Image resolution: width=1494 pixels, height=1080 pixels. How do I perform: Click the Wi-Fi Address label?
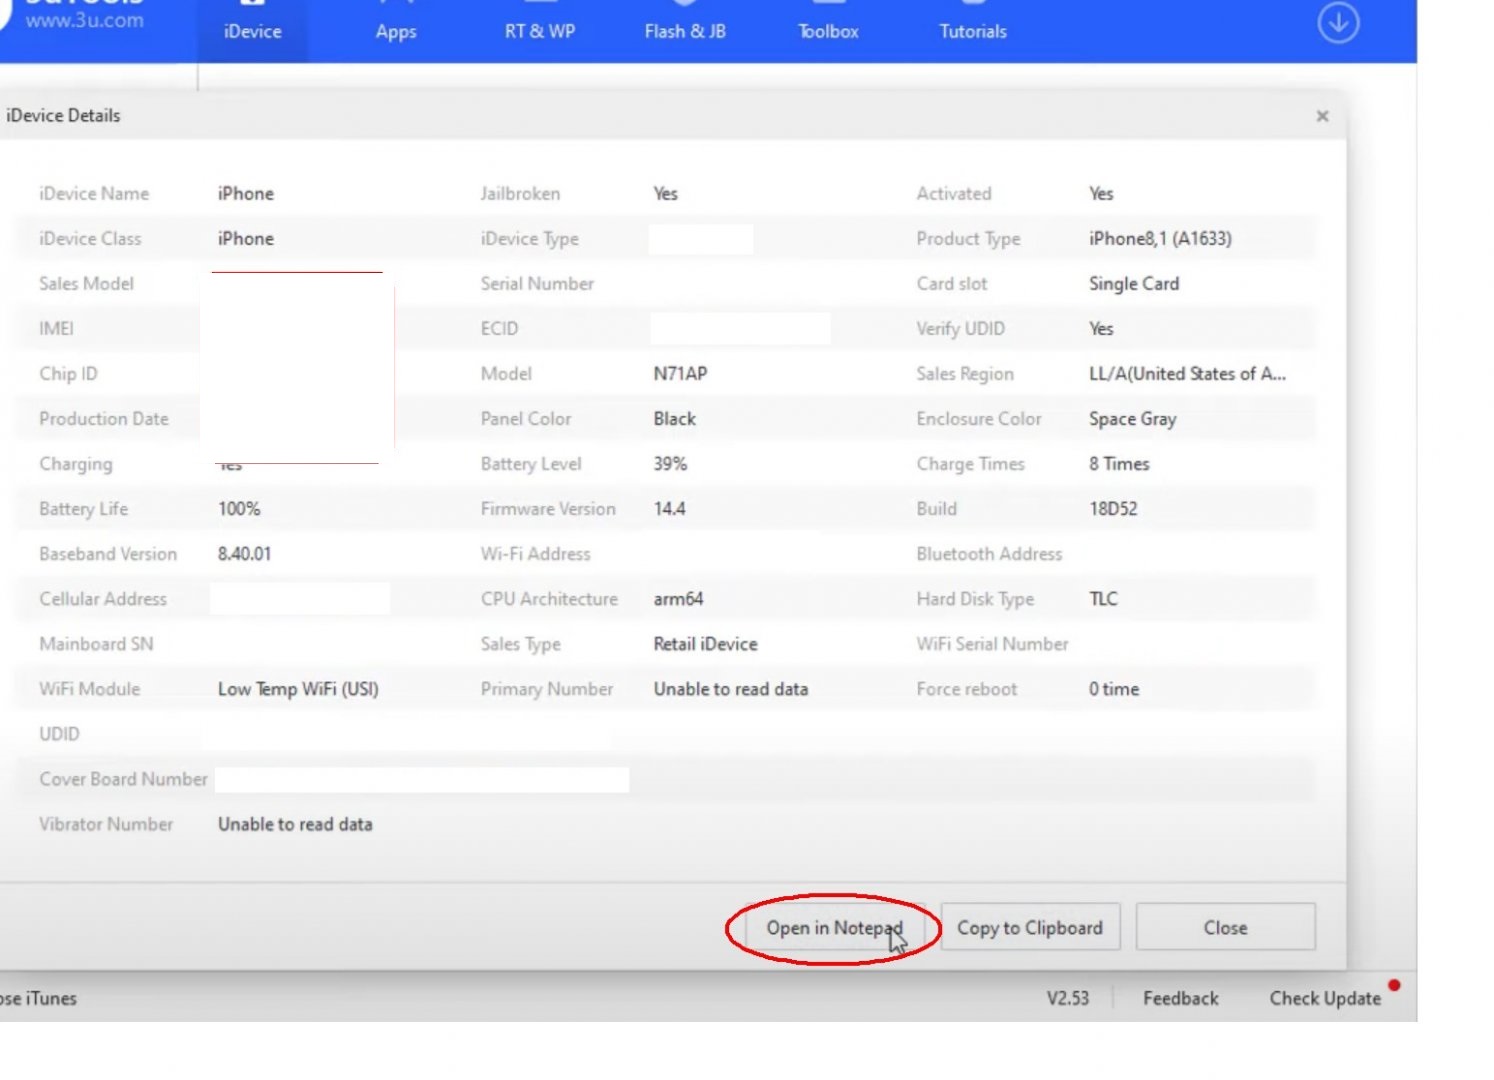coord(535,554)
